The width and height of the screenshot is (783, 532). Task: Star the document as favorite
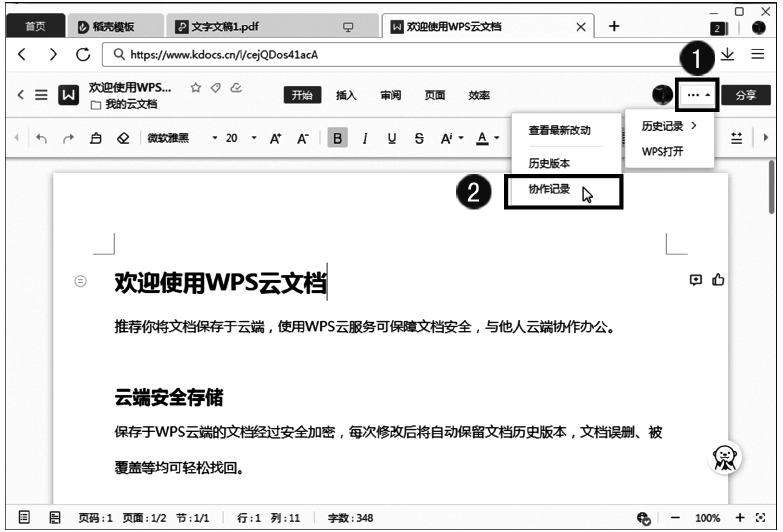coord(196,88)
